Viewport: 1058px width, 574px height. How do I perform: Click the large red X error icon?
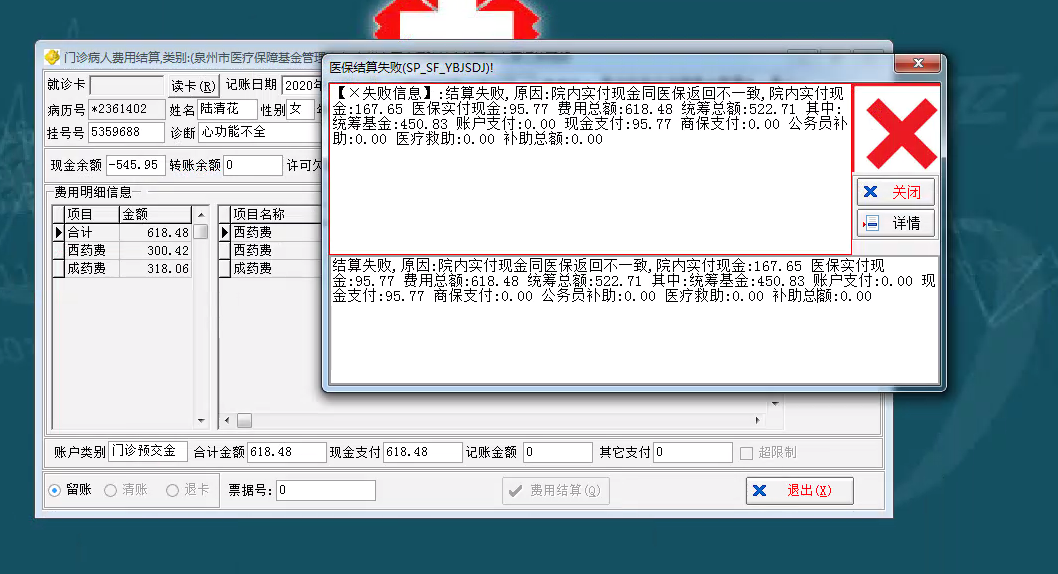tap(901, 133)
